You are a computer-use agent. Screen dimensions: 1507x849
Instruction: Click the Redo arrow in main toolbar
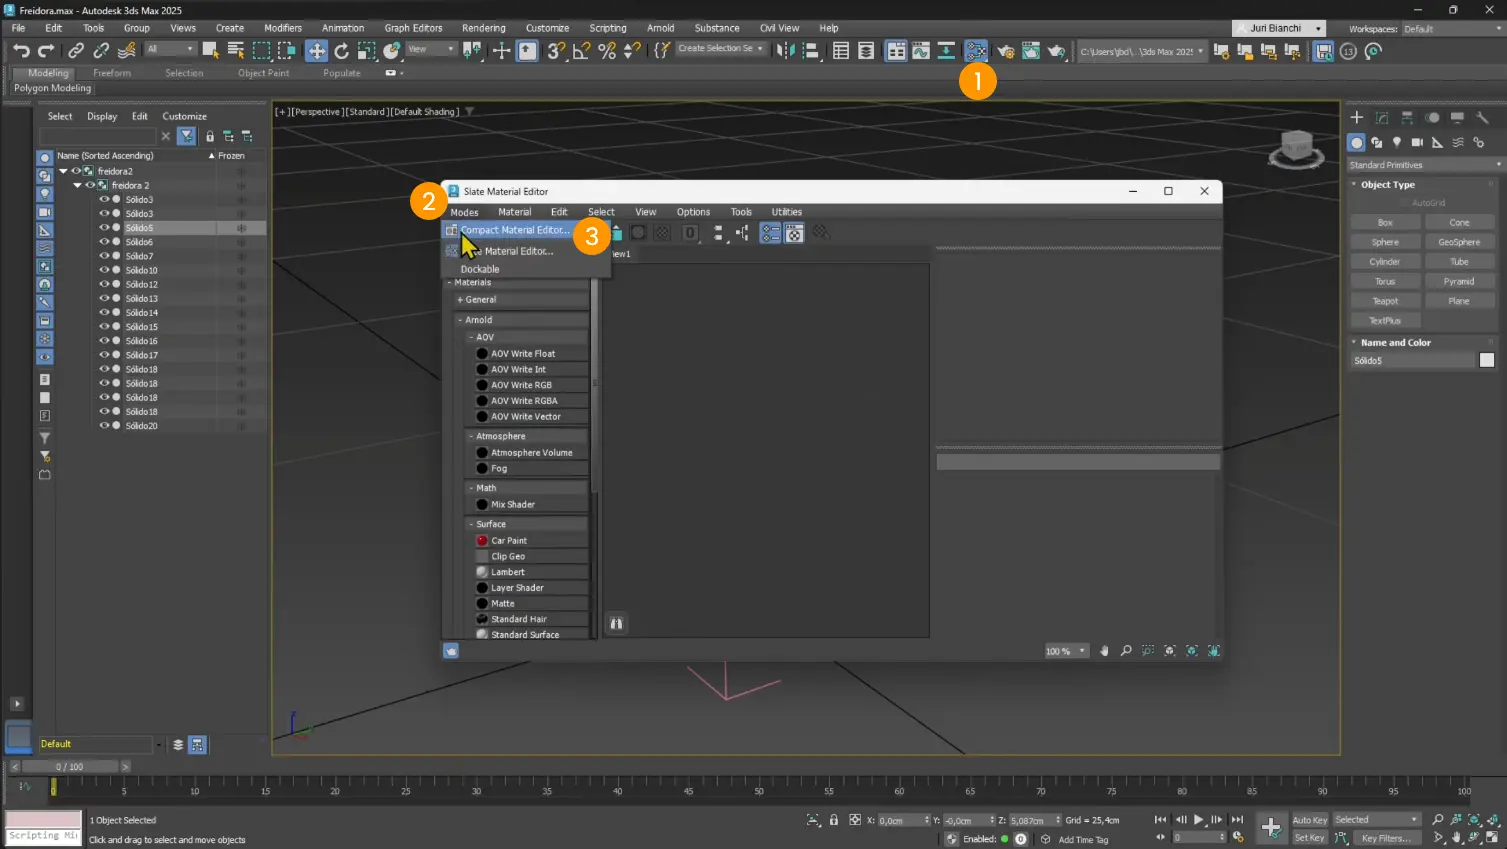tap(46, 51)
